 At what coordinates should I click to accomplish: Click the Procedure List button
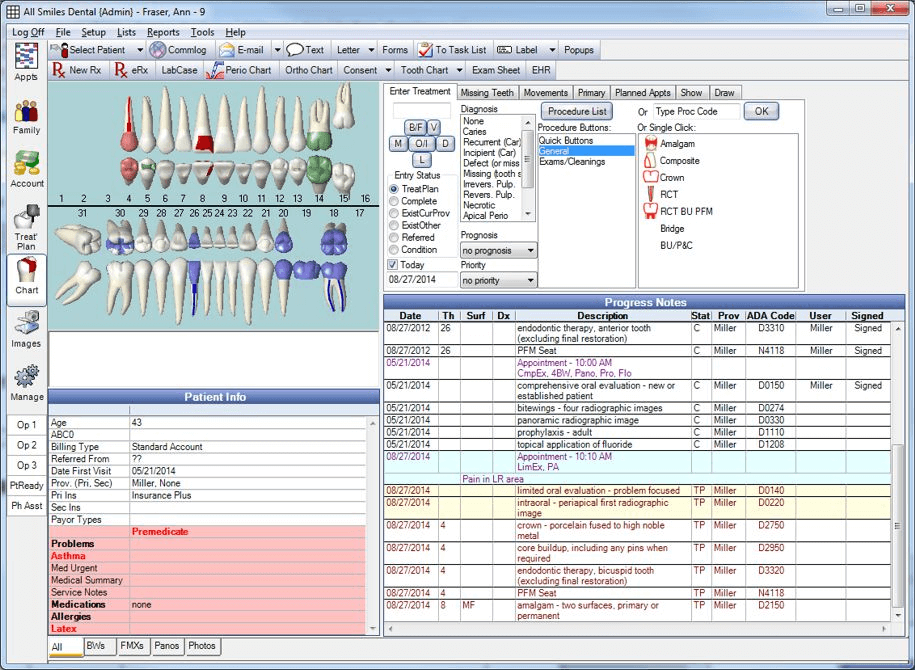(x=577, y=111)
